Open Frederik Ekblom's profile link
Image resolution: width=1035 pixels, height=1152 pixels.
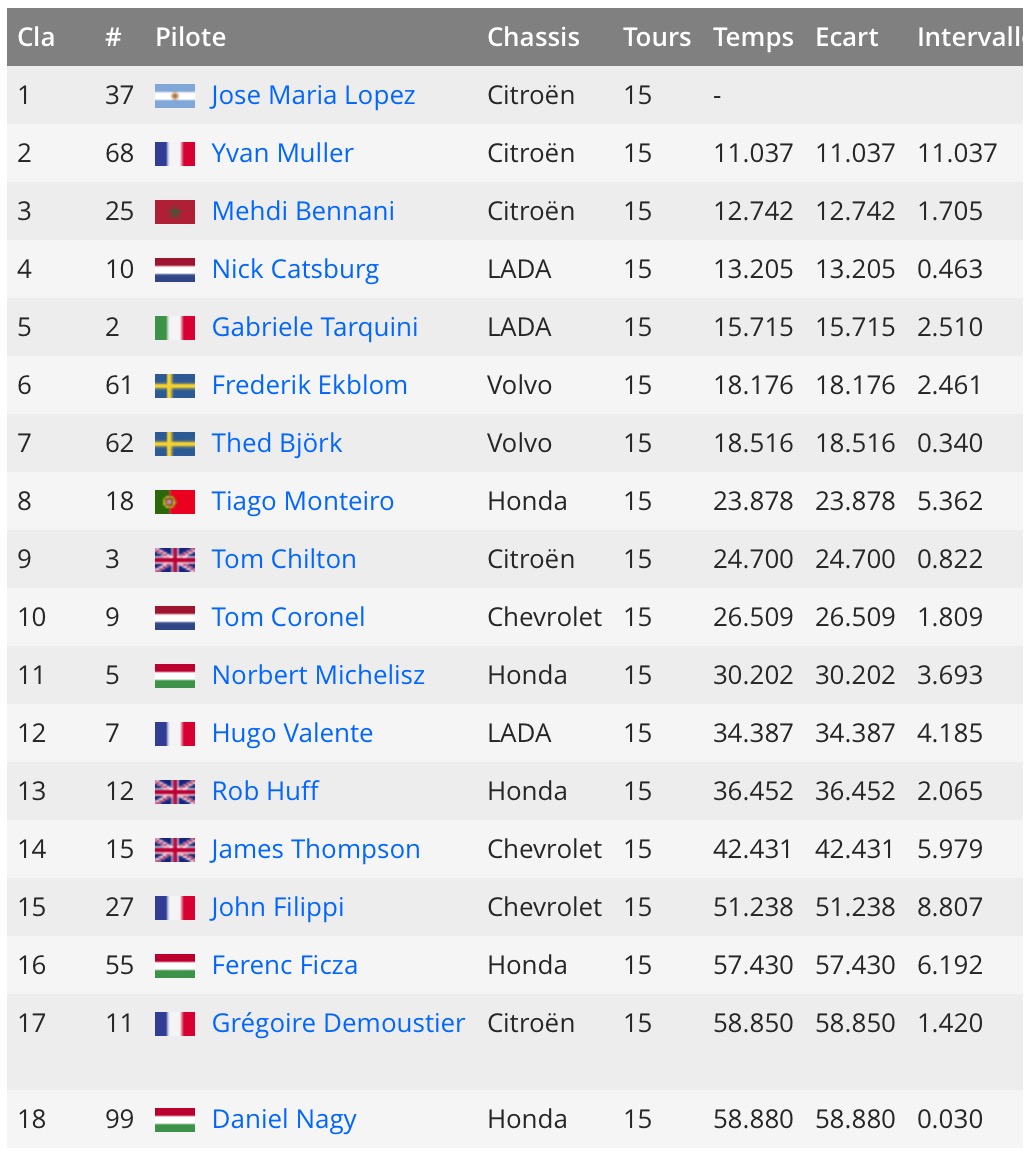pos(309,386)
